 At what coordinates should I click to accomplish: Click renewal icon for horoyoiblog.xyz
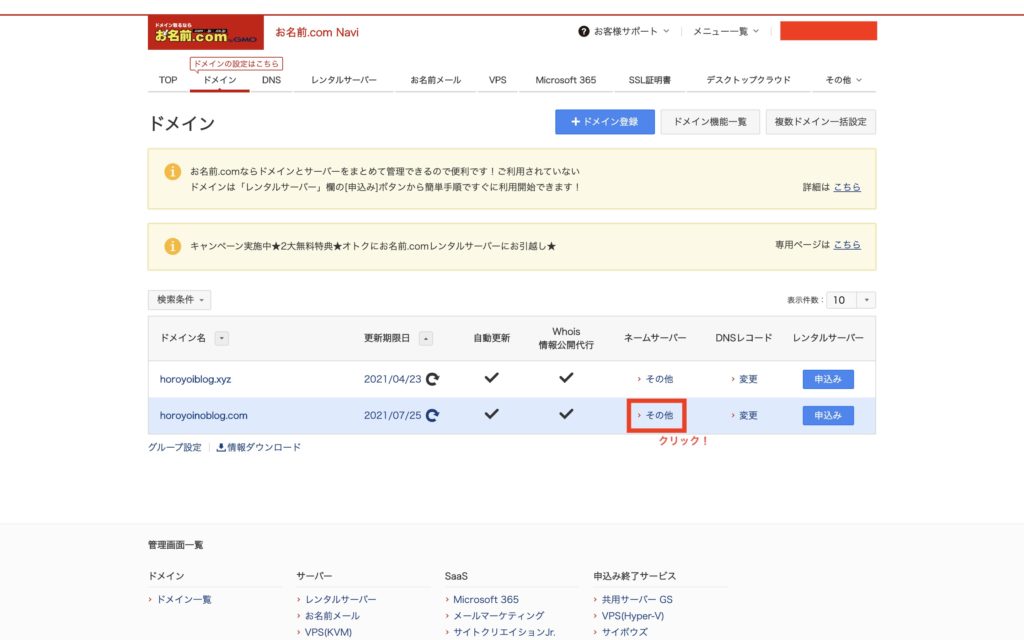coord(432,379)
